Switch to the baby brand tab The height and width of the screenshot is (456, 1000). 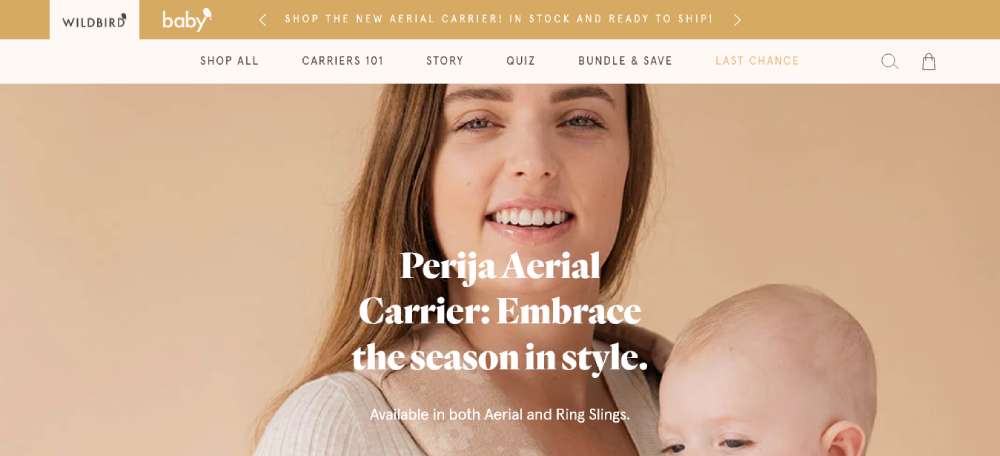186,20
